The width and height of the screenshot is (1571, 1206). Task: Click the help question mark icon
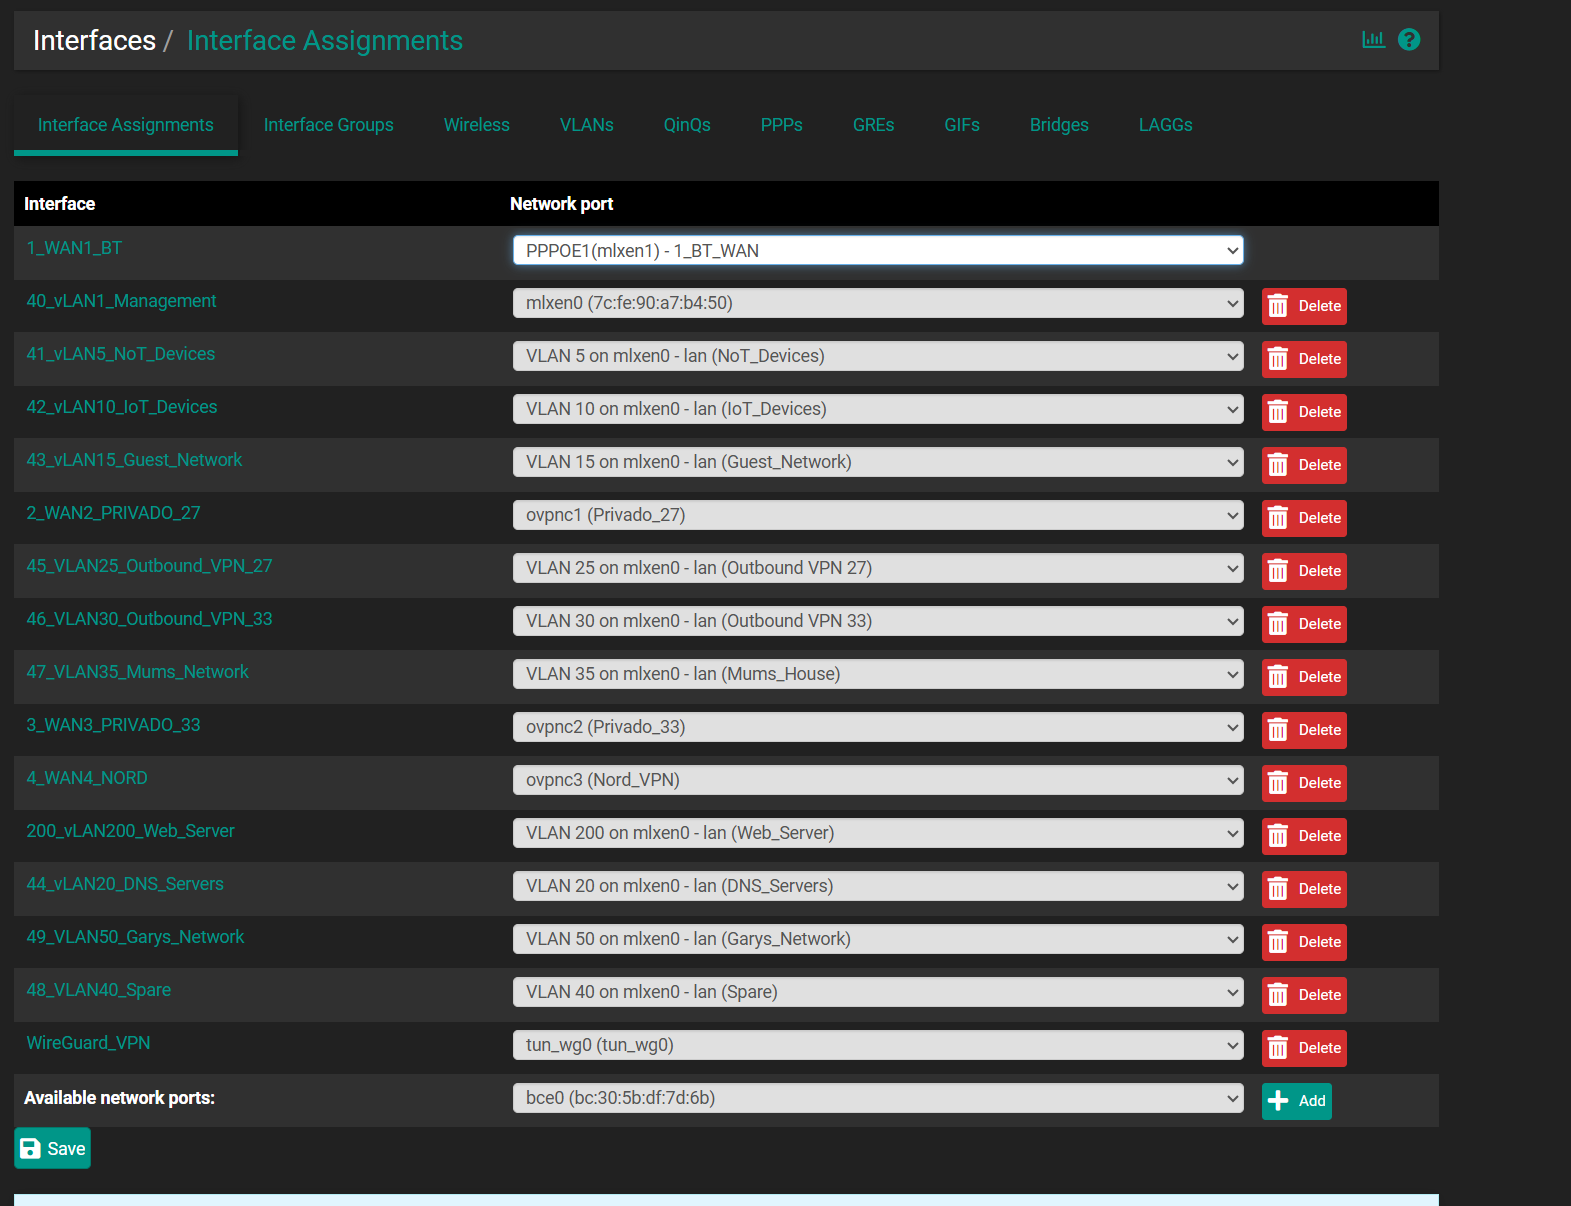tap(1408, 40)
